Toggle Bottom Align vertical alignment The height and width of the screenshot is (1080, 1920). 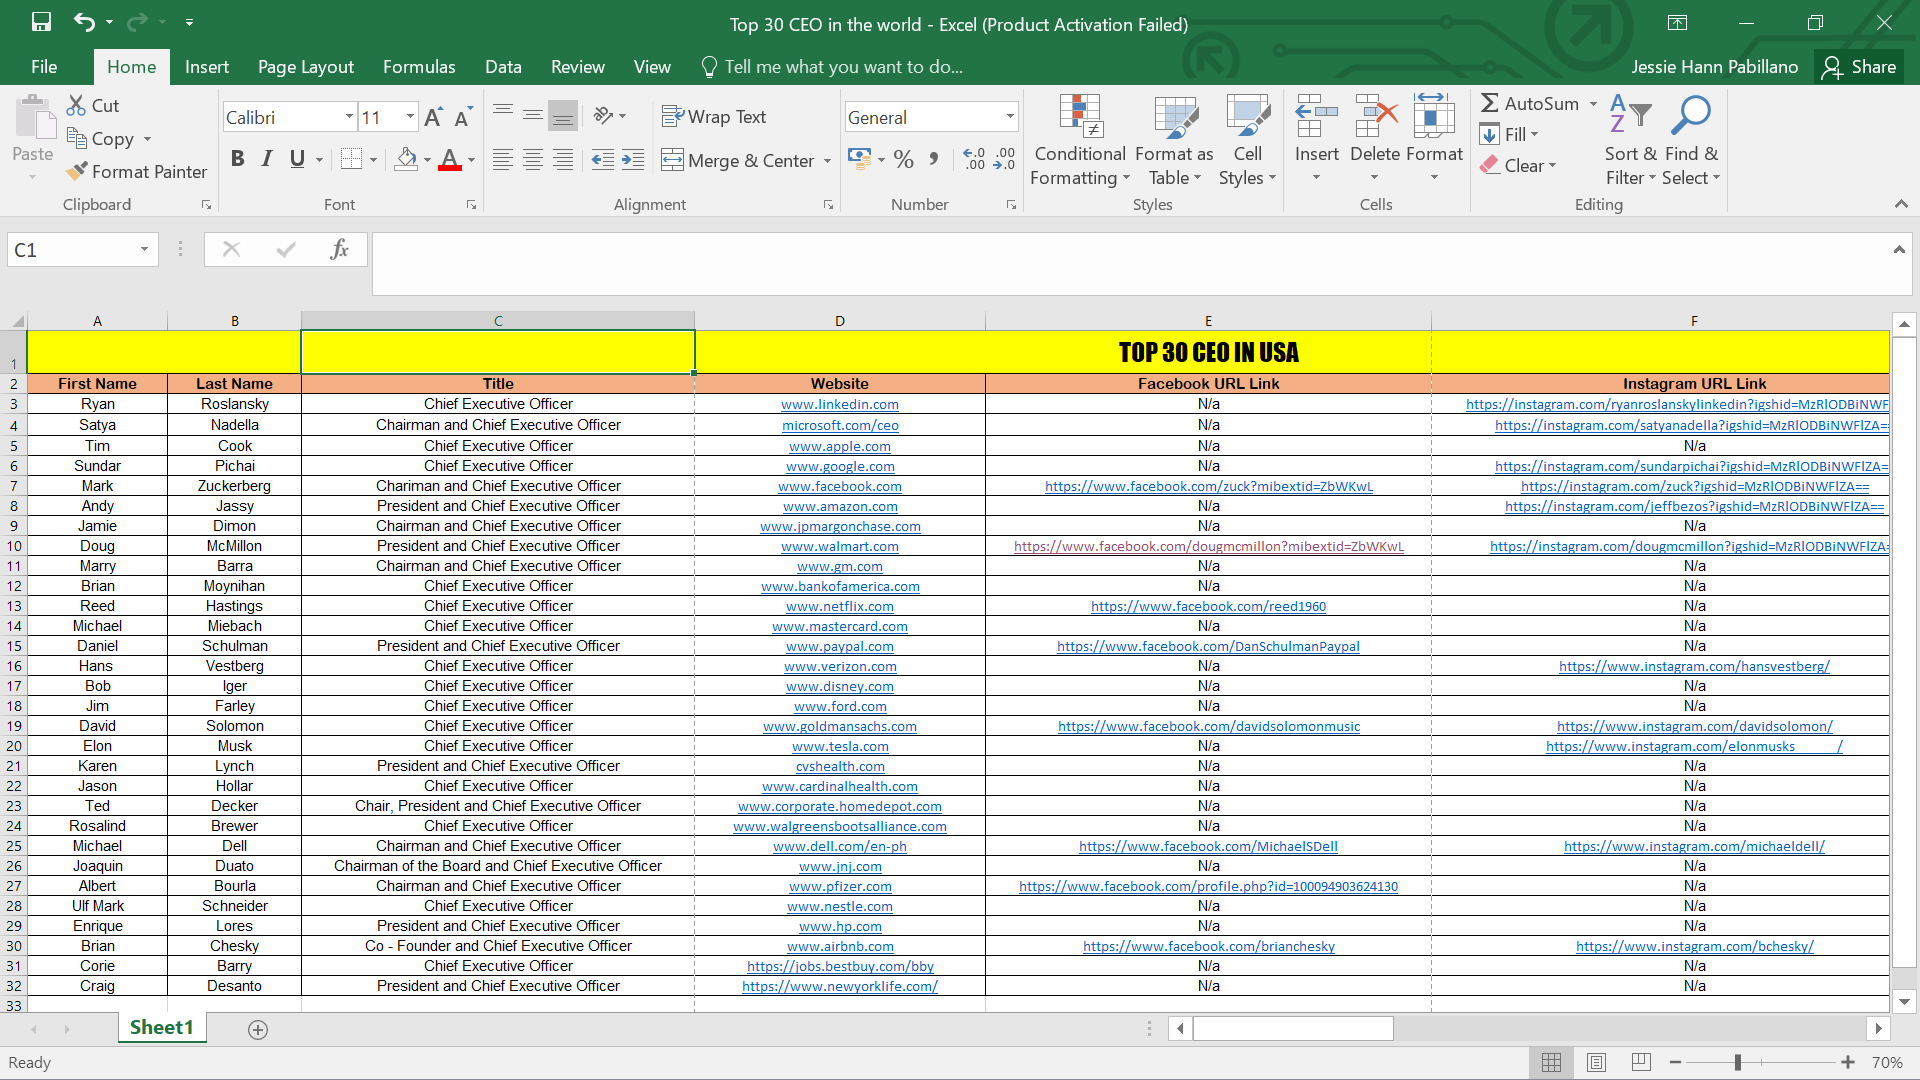[564, 115]
